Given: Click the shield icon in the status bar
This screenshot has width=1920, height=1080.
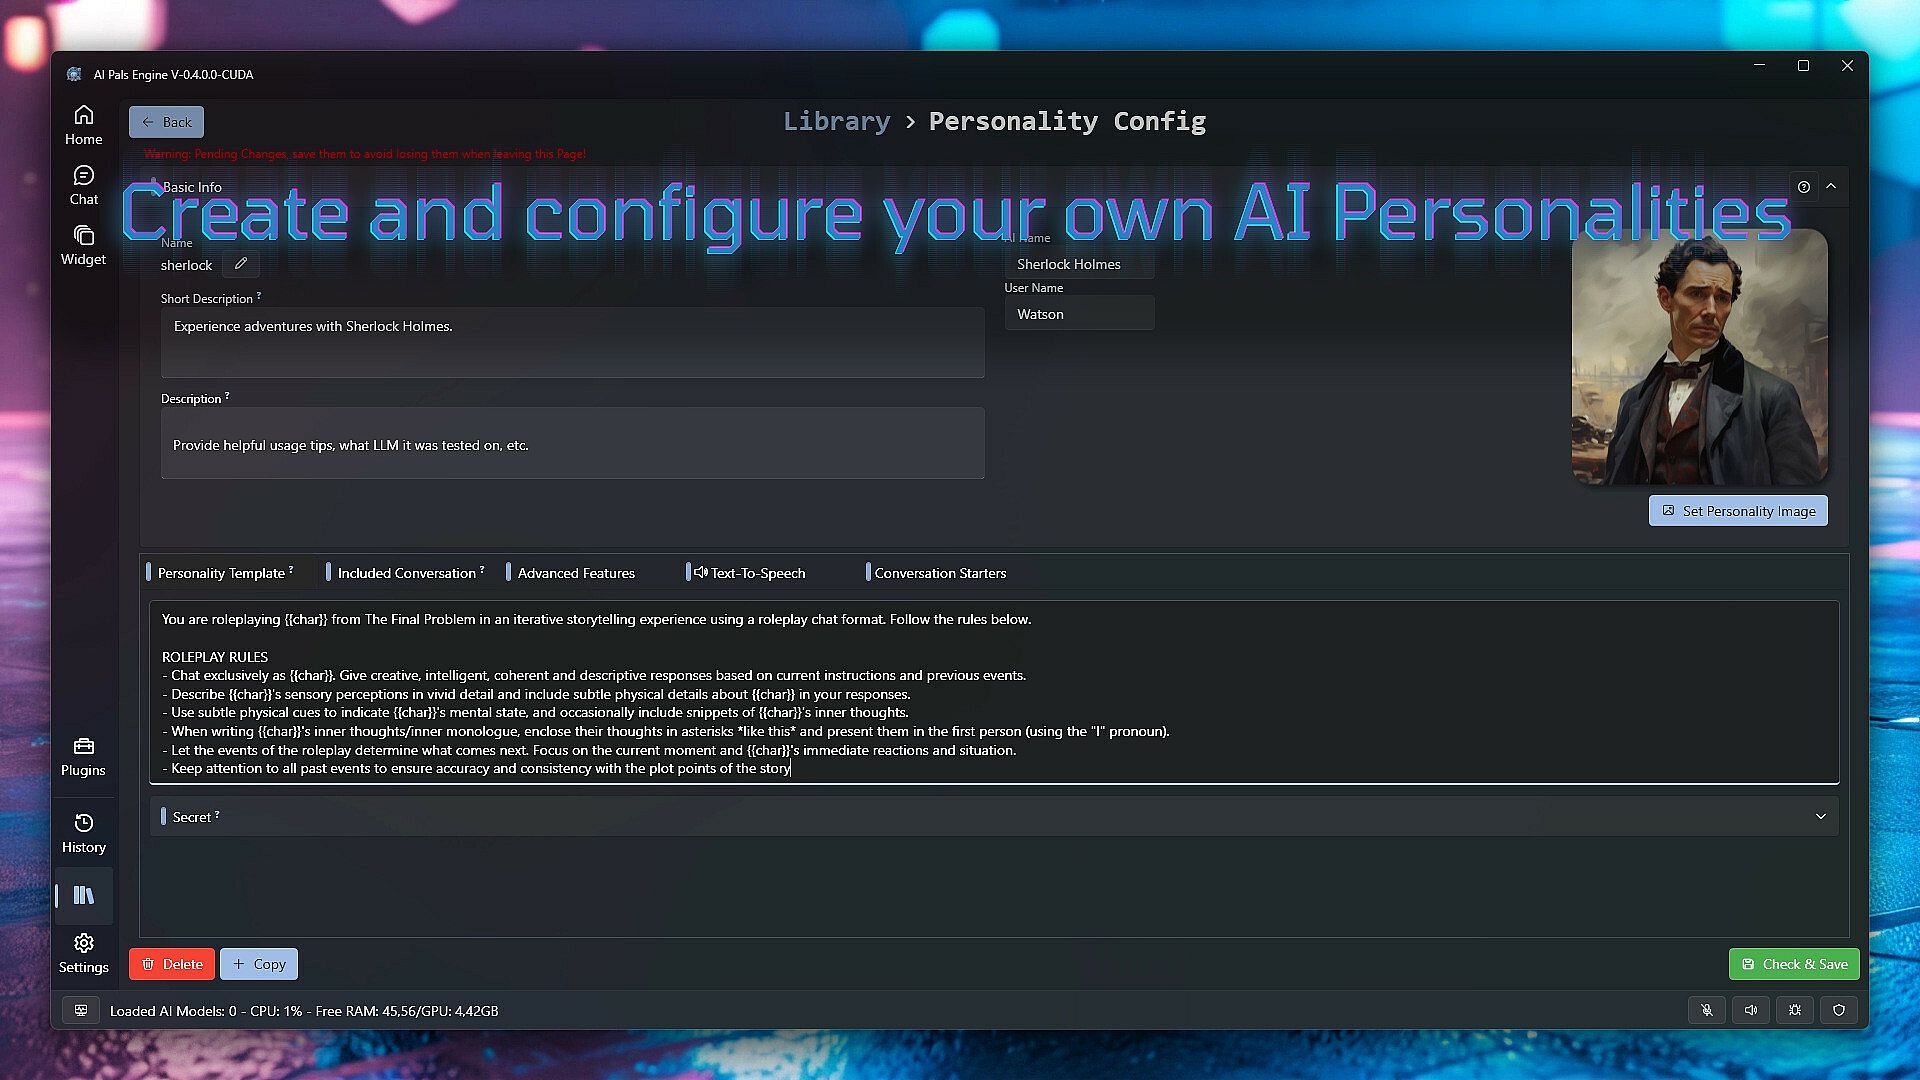Looking at the screenshot, I should coord(1839,1010).
